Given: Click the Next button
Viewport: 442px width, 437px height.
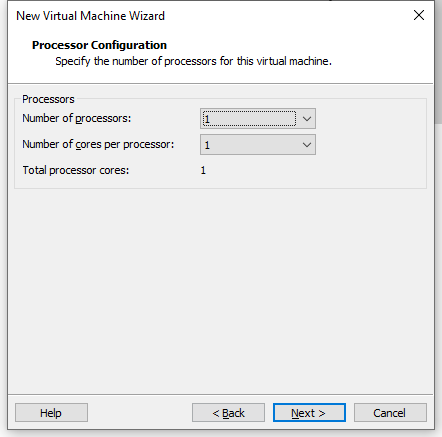Looking at the screenshot, I should [x=309, y=413].
